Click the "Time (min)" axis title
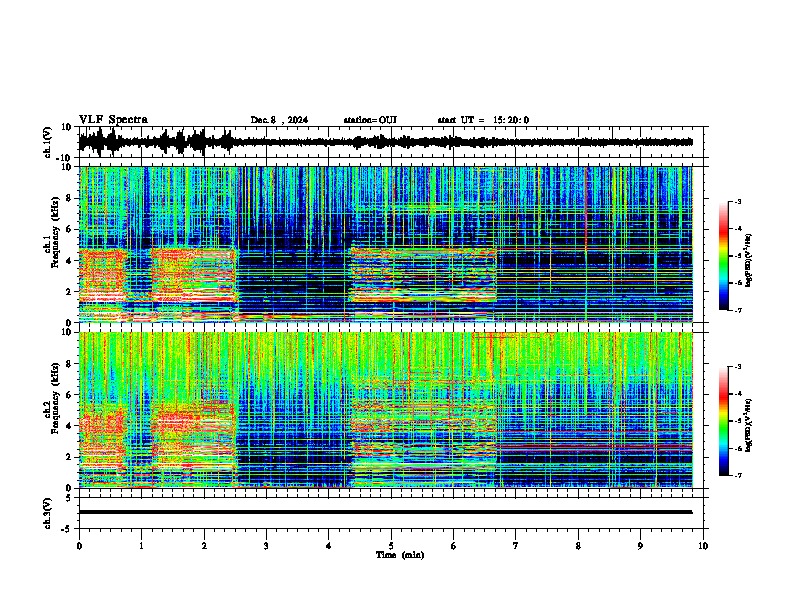This screenshot has width=792, height=612. [x=400, y=555]
